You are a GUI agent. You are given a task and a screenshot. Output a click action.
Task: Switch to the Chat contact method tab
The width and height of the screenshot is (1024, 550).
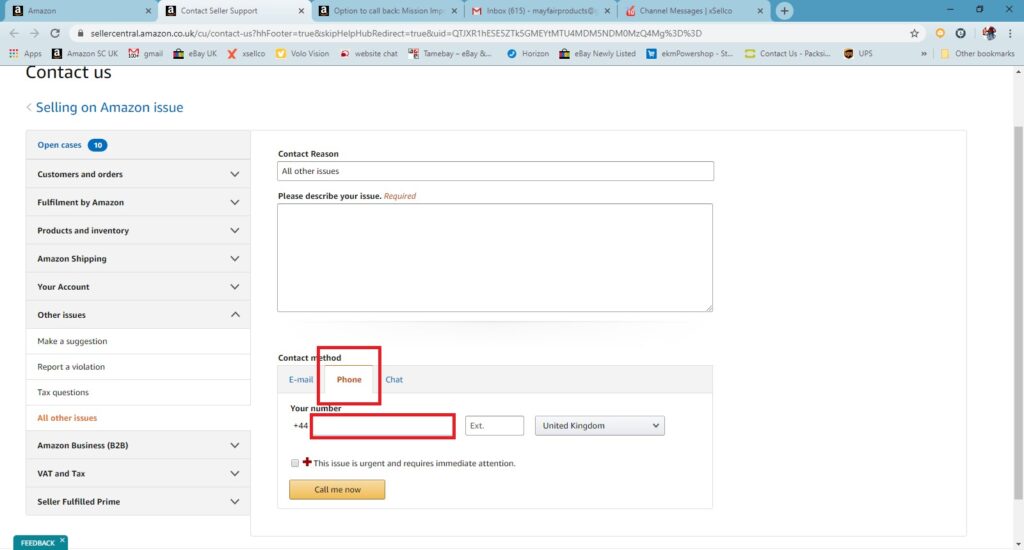[x=394, y=380]
